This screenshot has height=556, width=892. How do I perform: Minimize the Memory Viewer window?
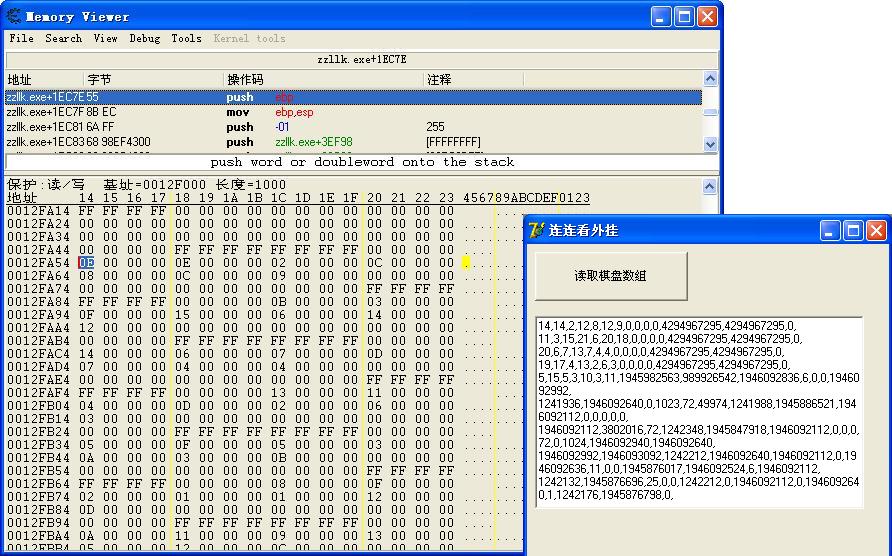pyautogui.click(x=660, y=17)
